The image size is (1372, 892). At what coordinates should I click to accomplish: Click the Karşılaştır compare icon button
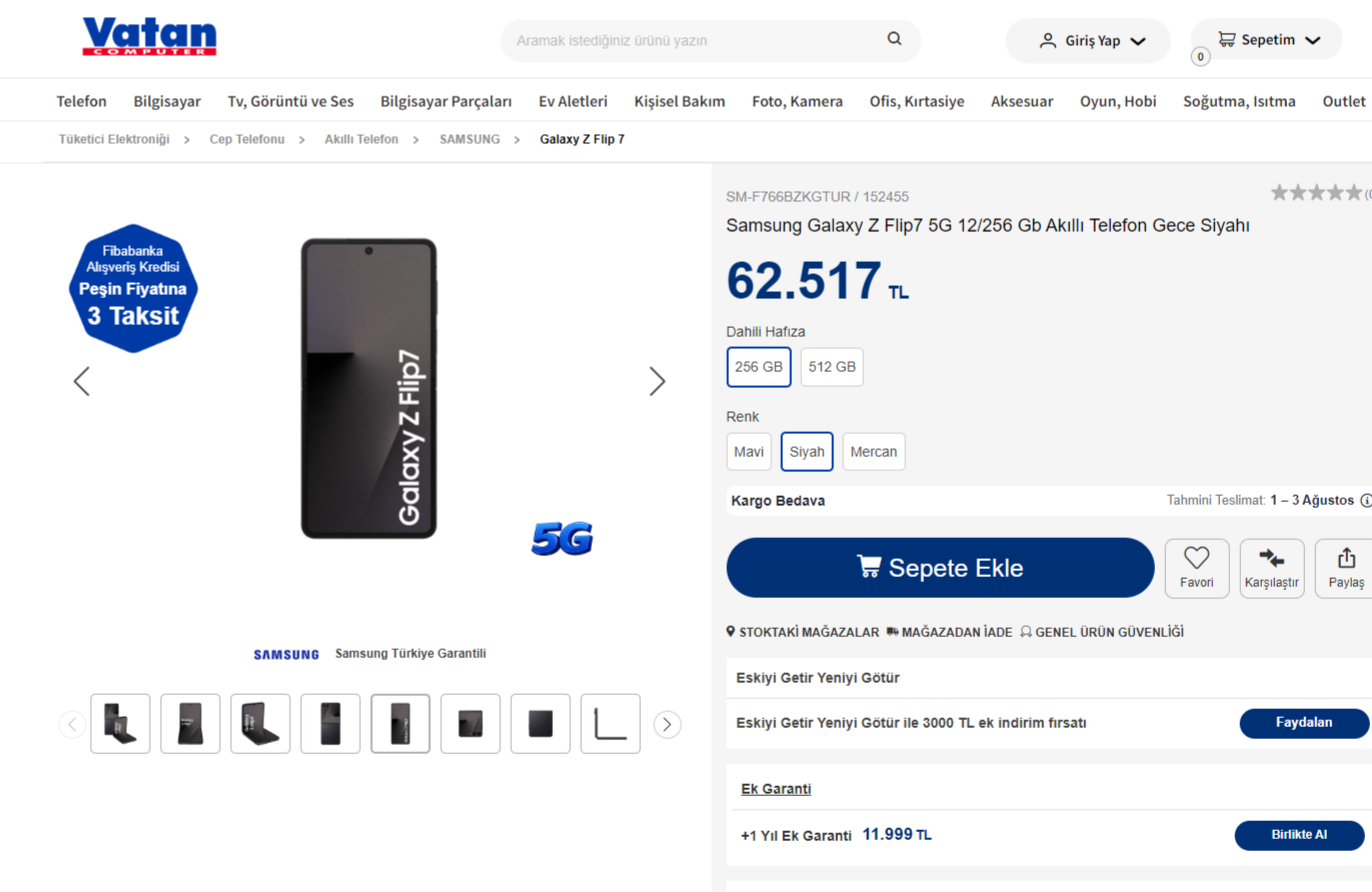[1271, 568]
